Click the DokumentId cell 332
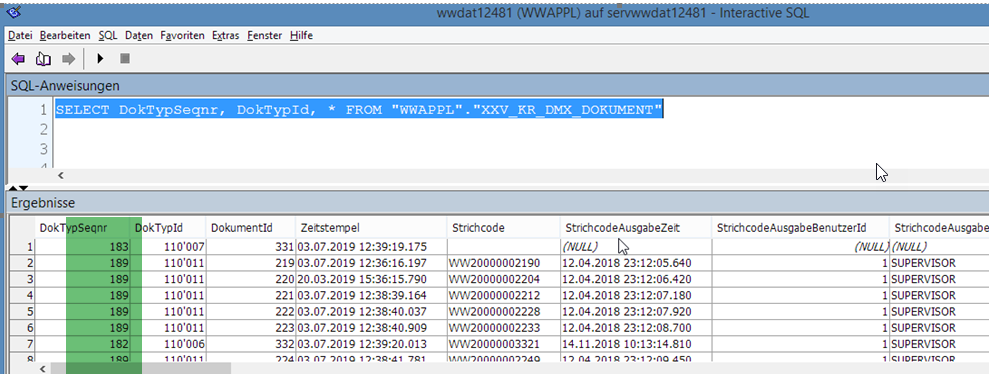This screenshot has height=374, width=989. tap(251, 344)
